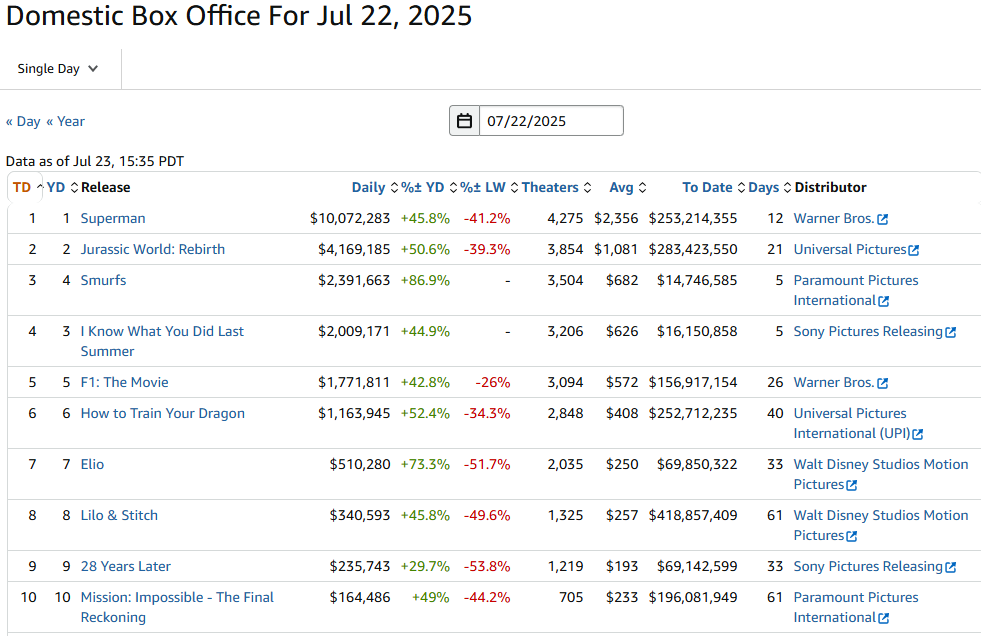
Task: Toggle the %± YD column sort arrows
Action: 453,188
